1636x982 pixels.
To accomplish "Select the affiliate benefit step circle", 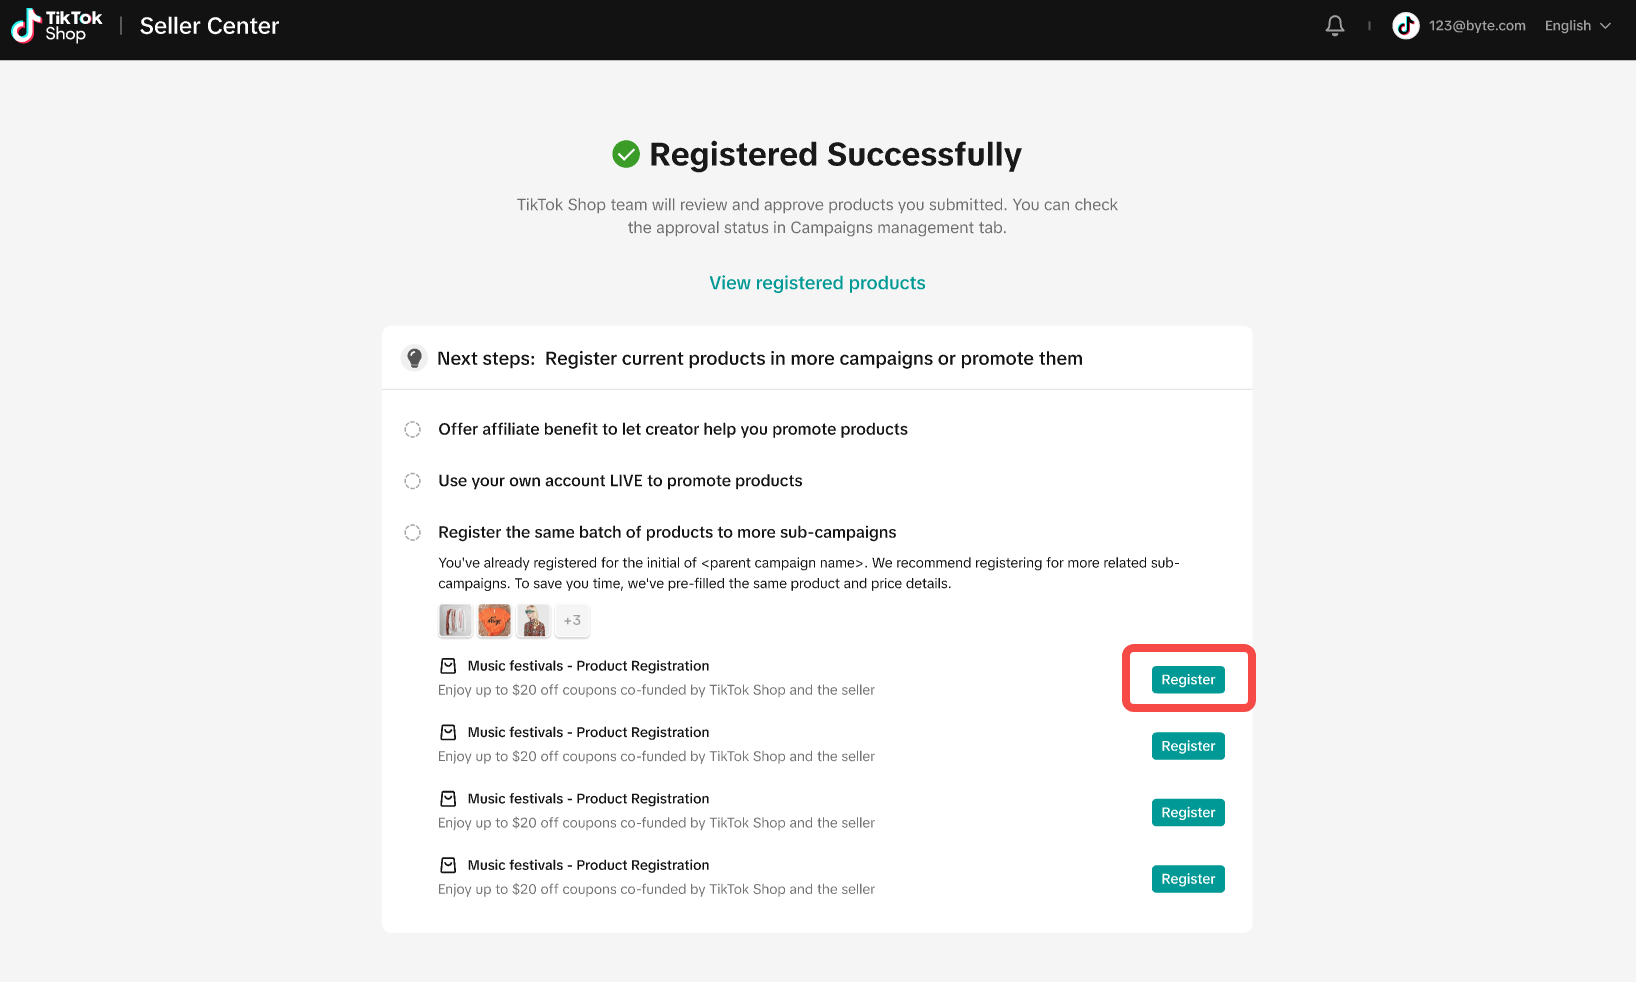I will [x=412, y=429].
